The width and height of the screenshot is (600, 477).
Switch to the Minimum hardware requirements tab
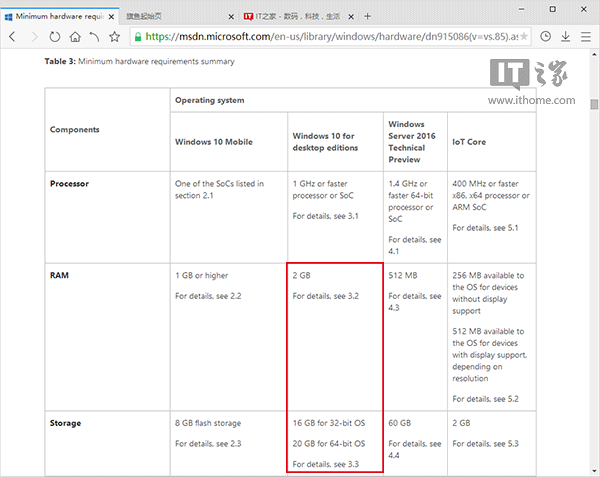click(x=59, y=16)
